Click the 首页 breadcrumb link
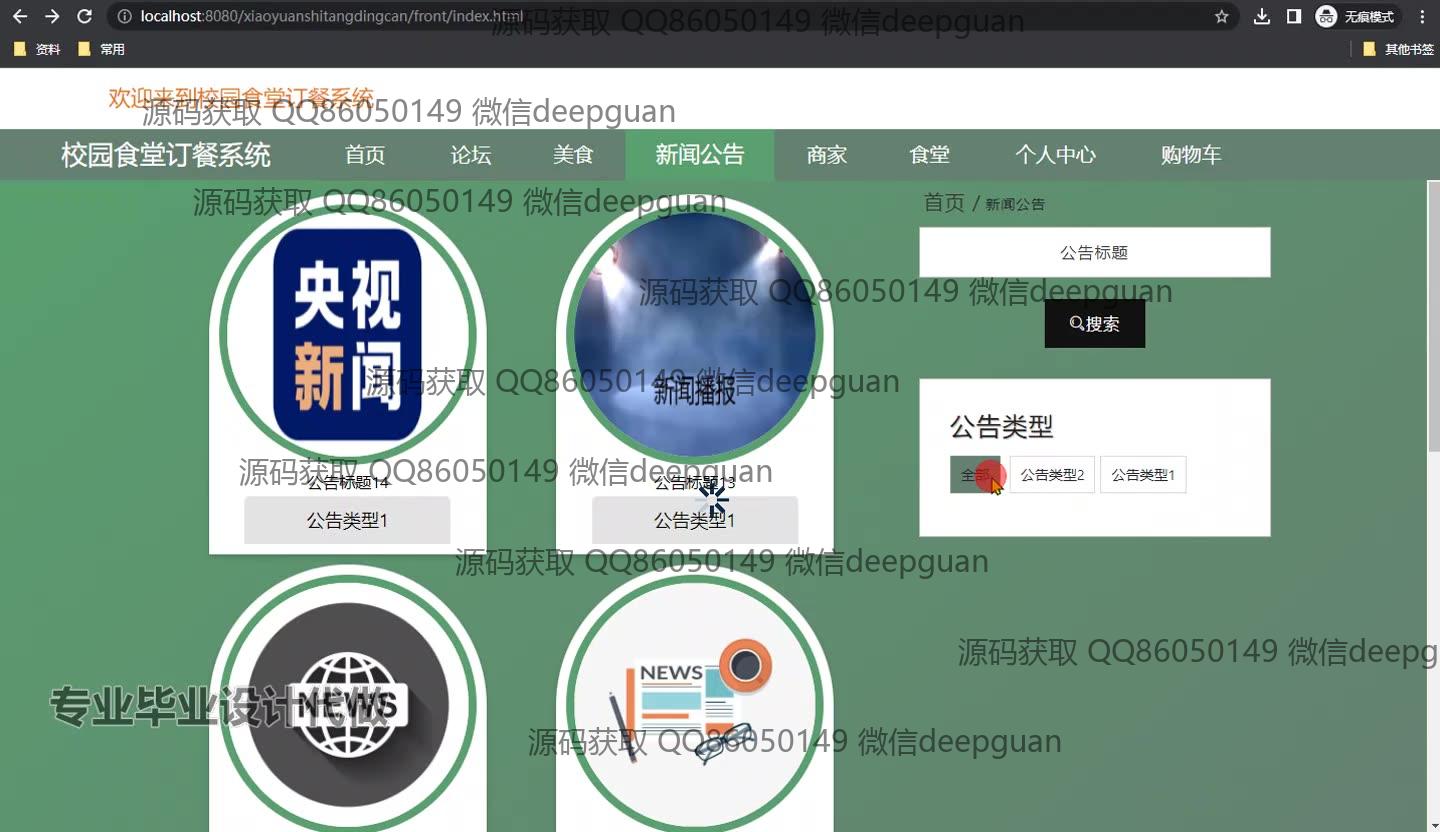1440x832 pixels. pos(944,203)
